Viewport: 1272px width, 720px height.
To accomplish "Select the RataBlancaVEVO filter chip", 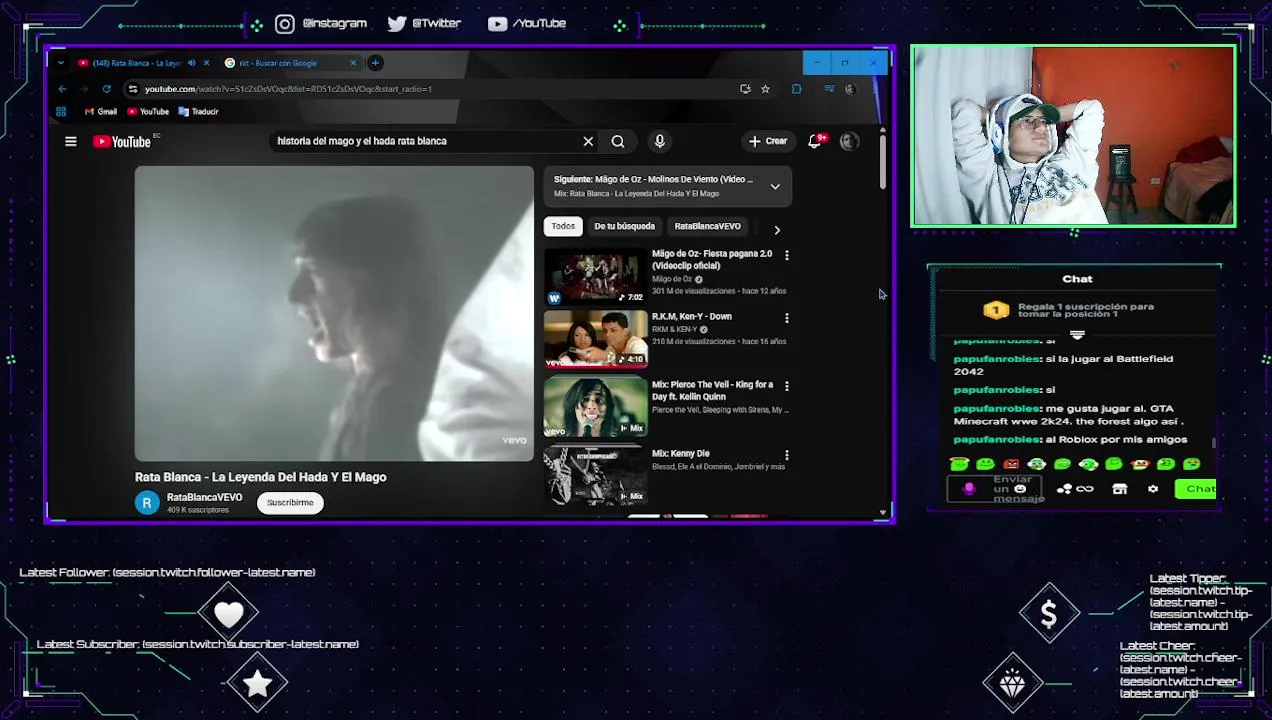I will point(707,227).
